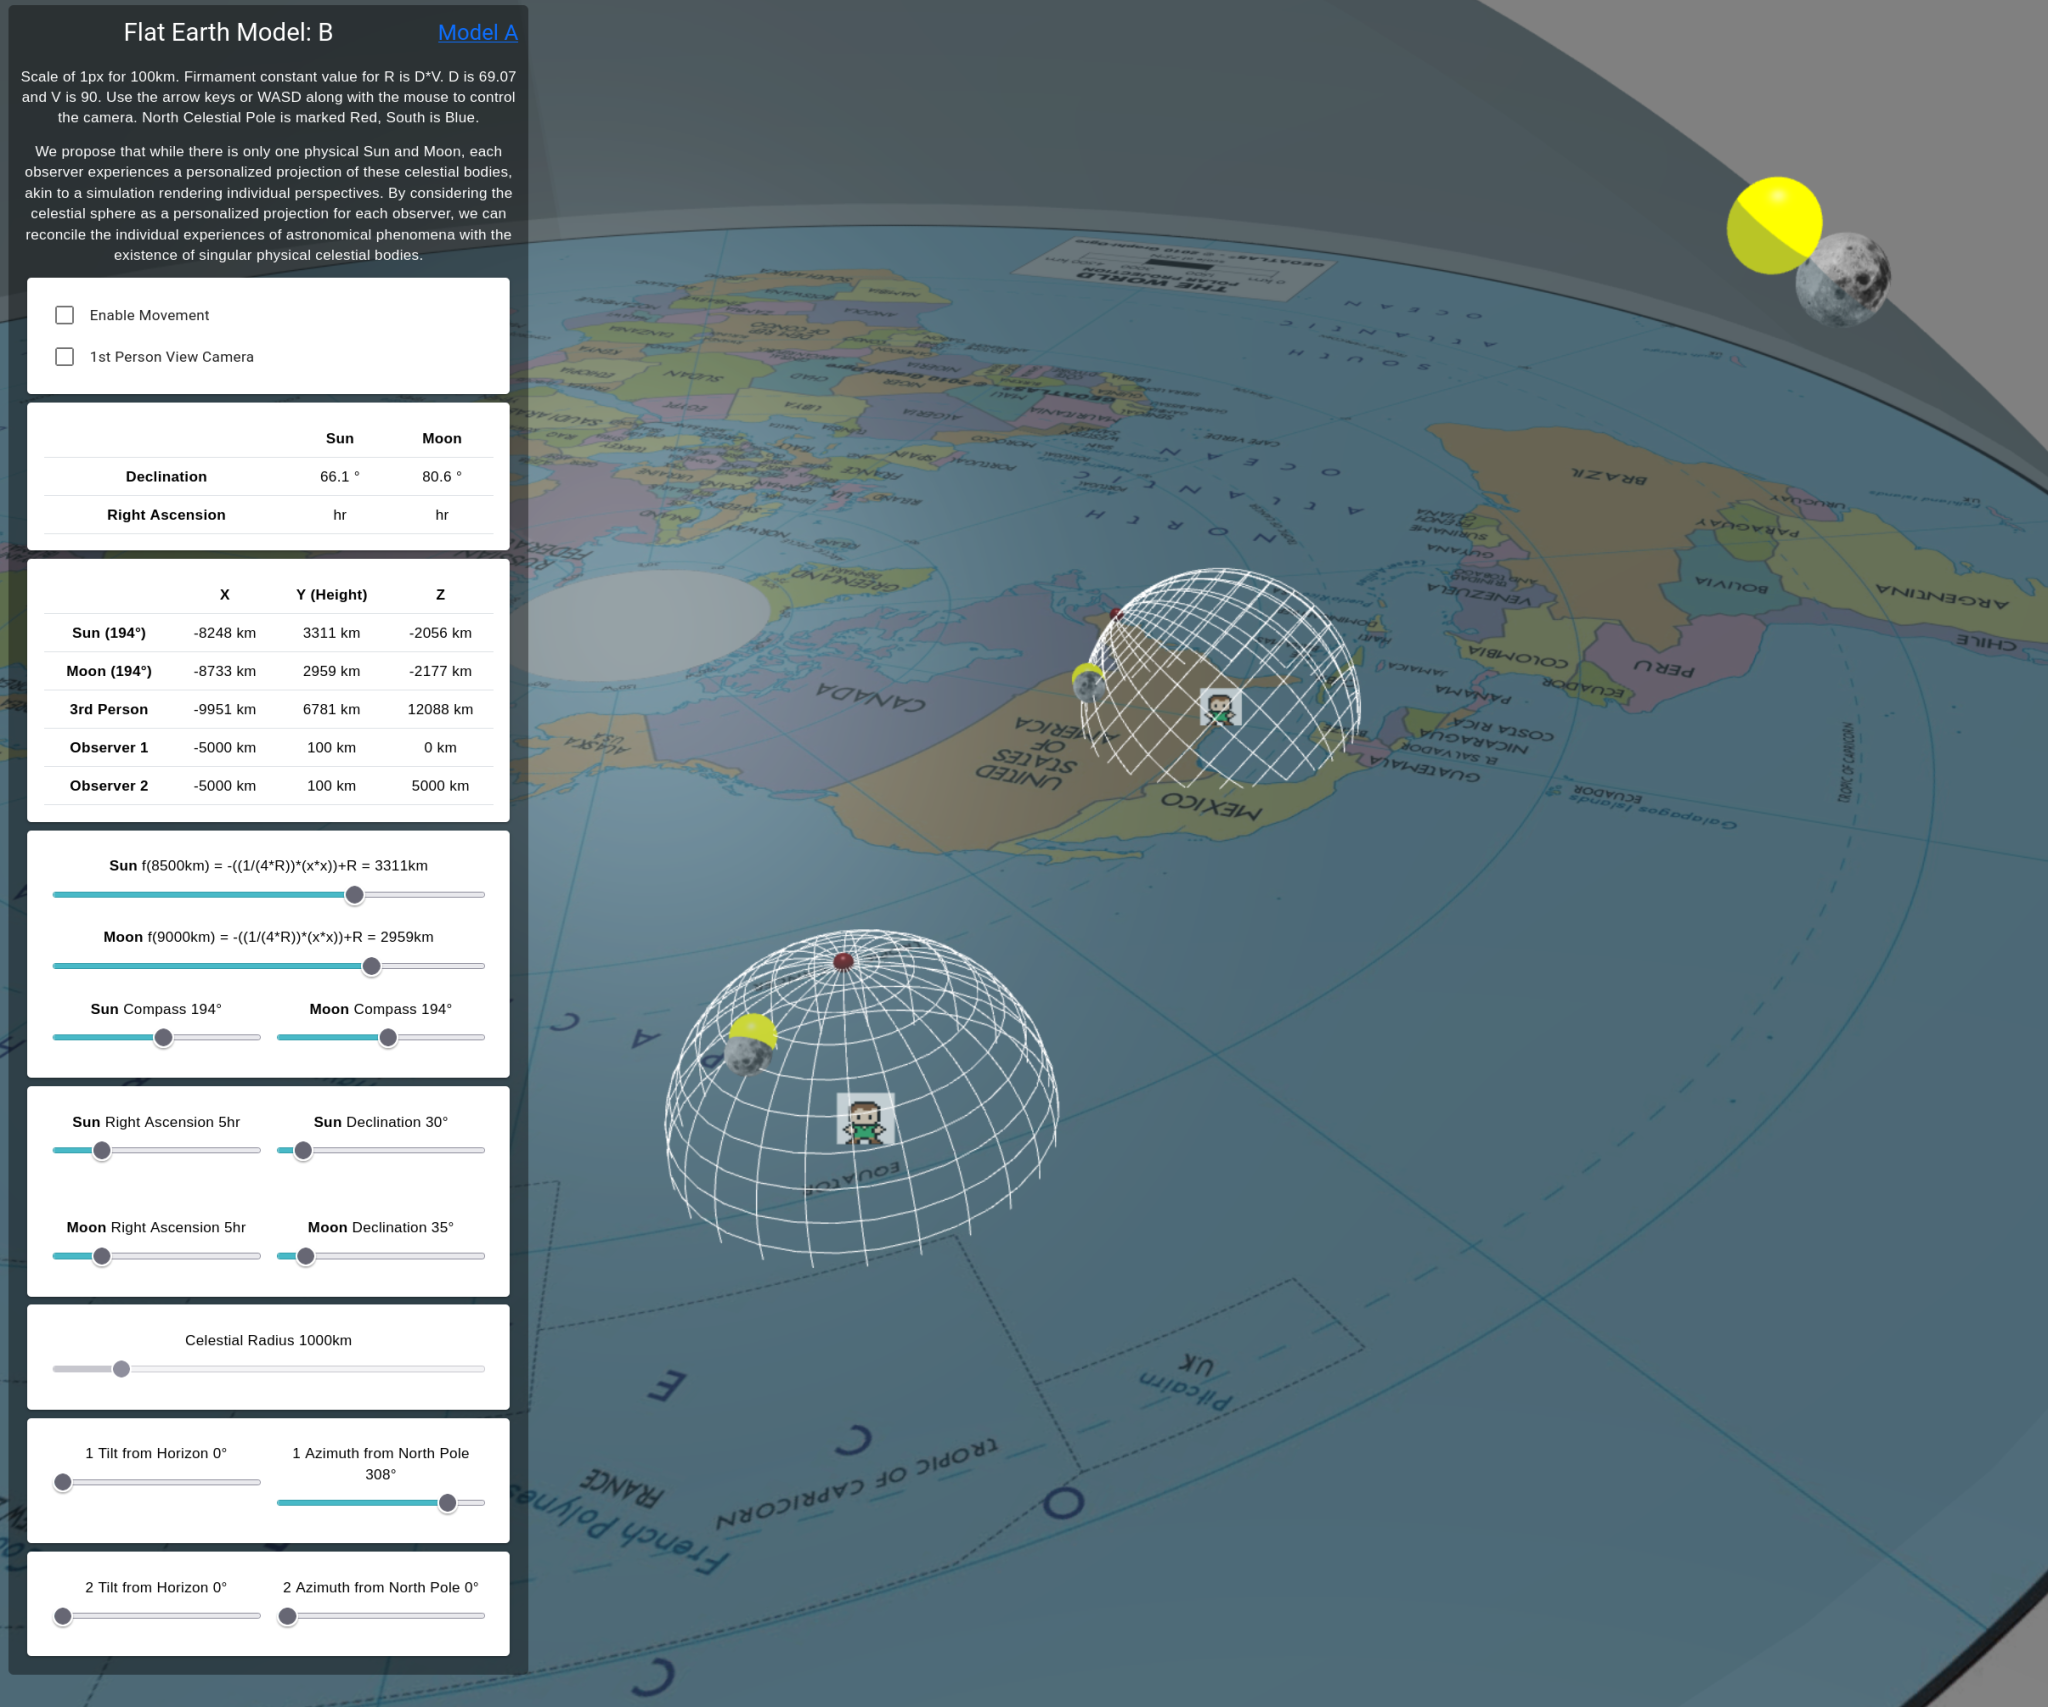The image size is (2048, 1707).
Task: Adjust the 1 Azimuth from North Pole slider
Action: point(448,1503)
